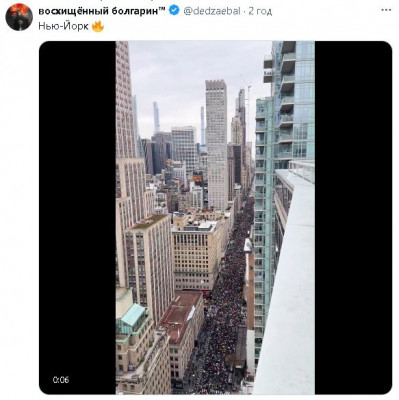
Task: Open the three-dot more options menu
Action: 386,10
